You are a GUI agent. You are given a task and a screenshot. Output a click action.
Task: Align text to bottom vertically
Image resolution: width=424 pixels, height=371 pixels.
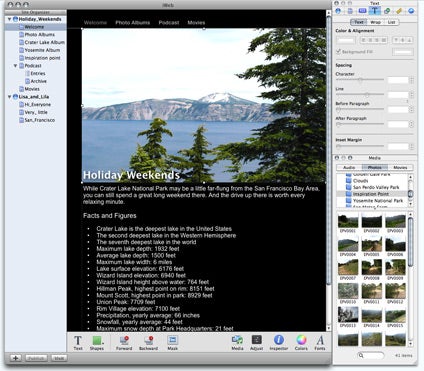(410, 40)
